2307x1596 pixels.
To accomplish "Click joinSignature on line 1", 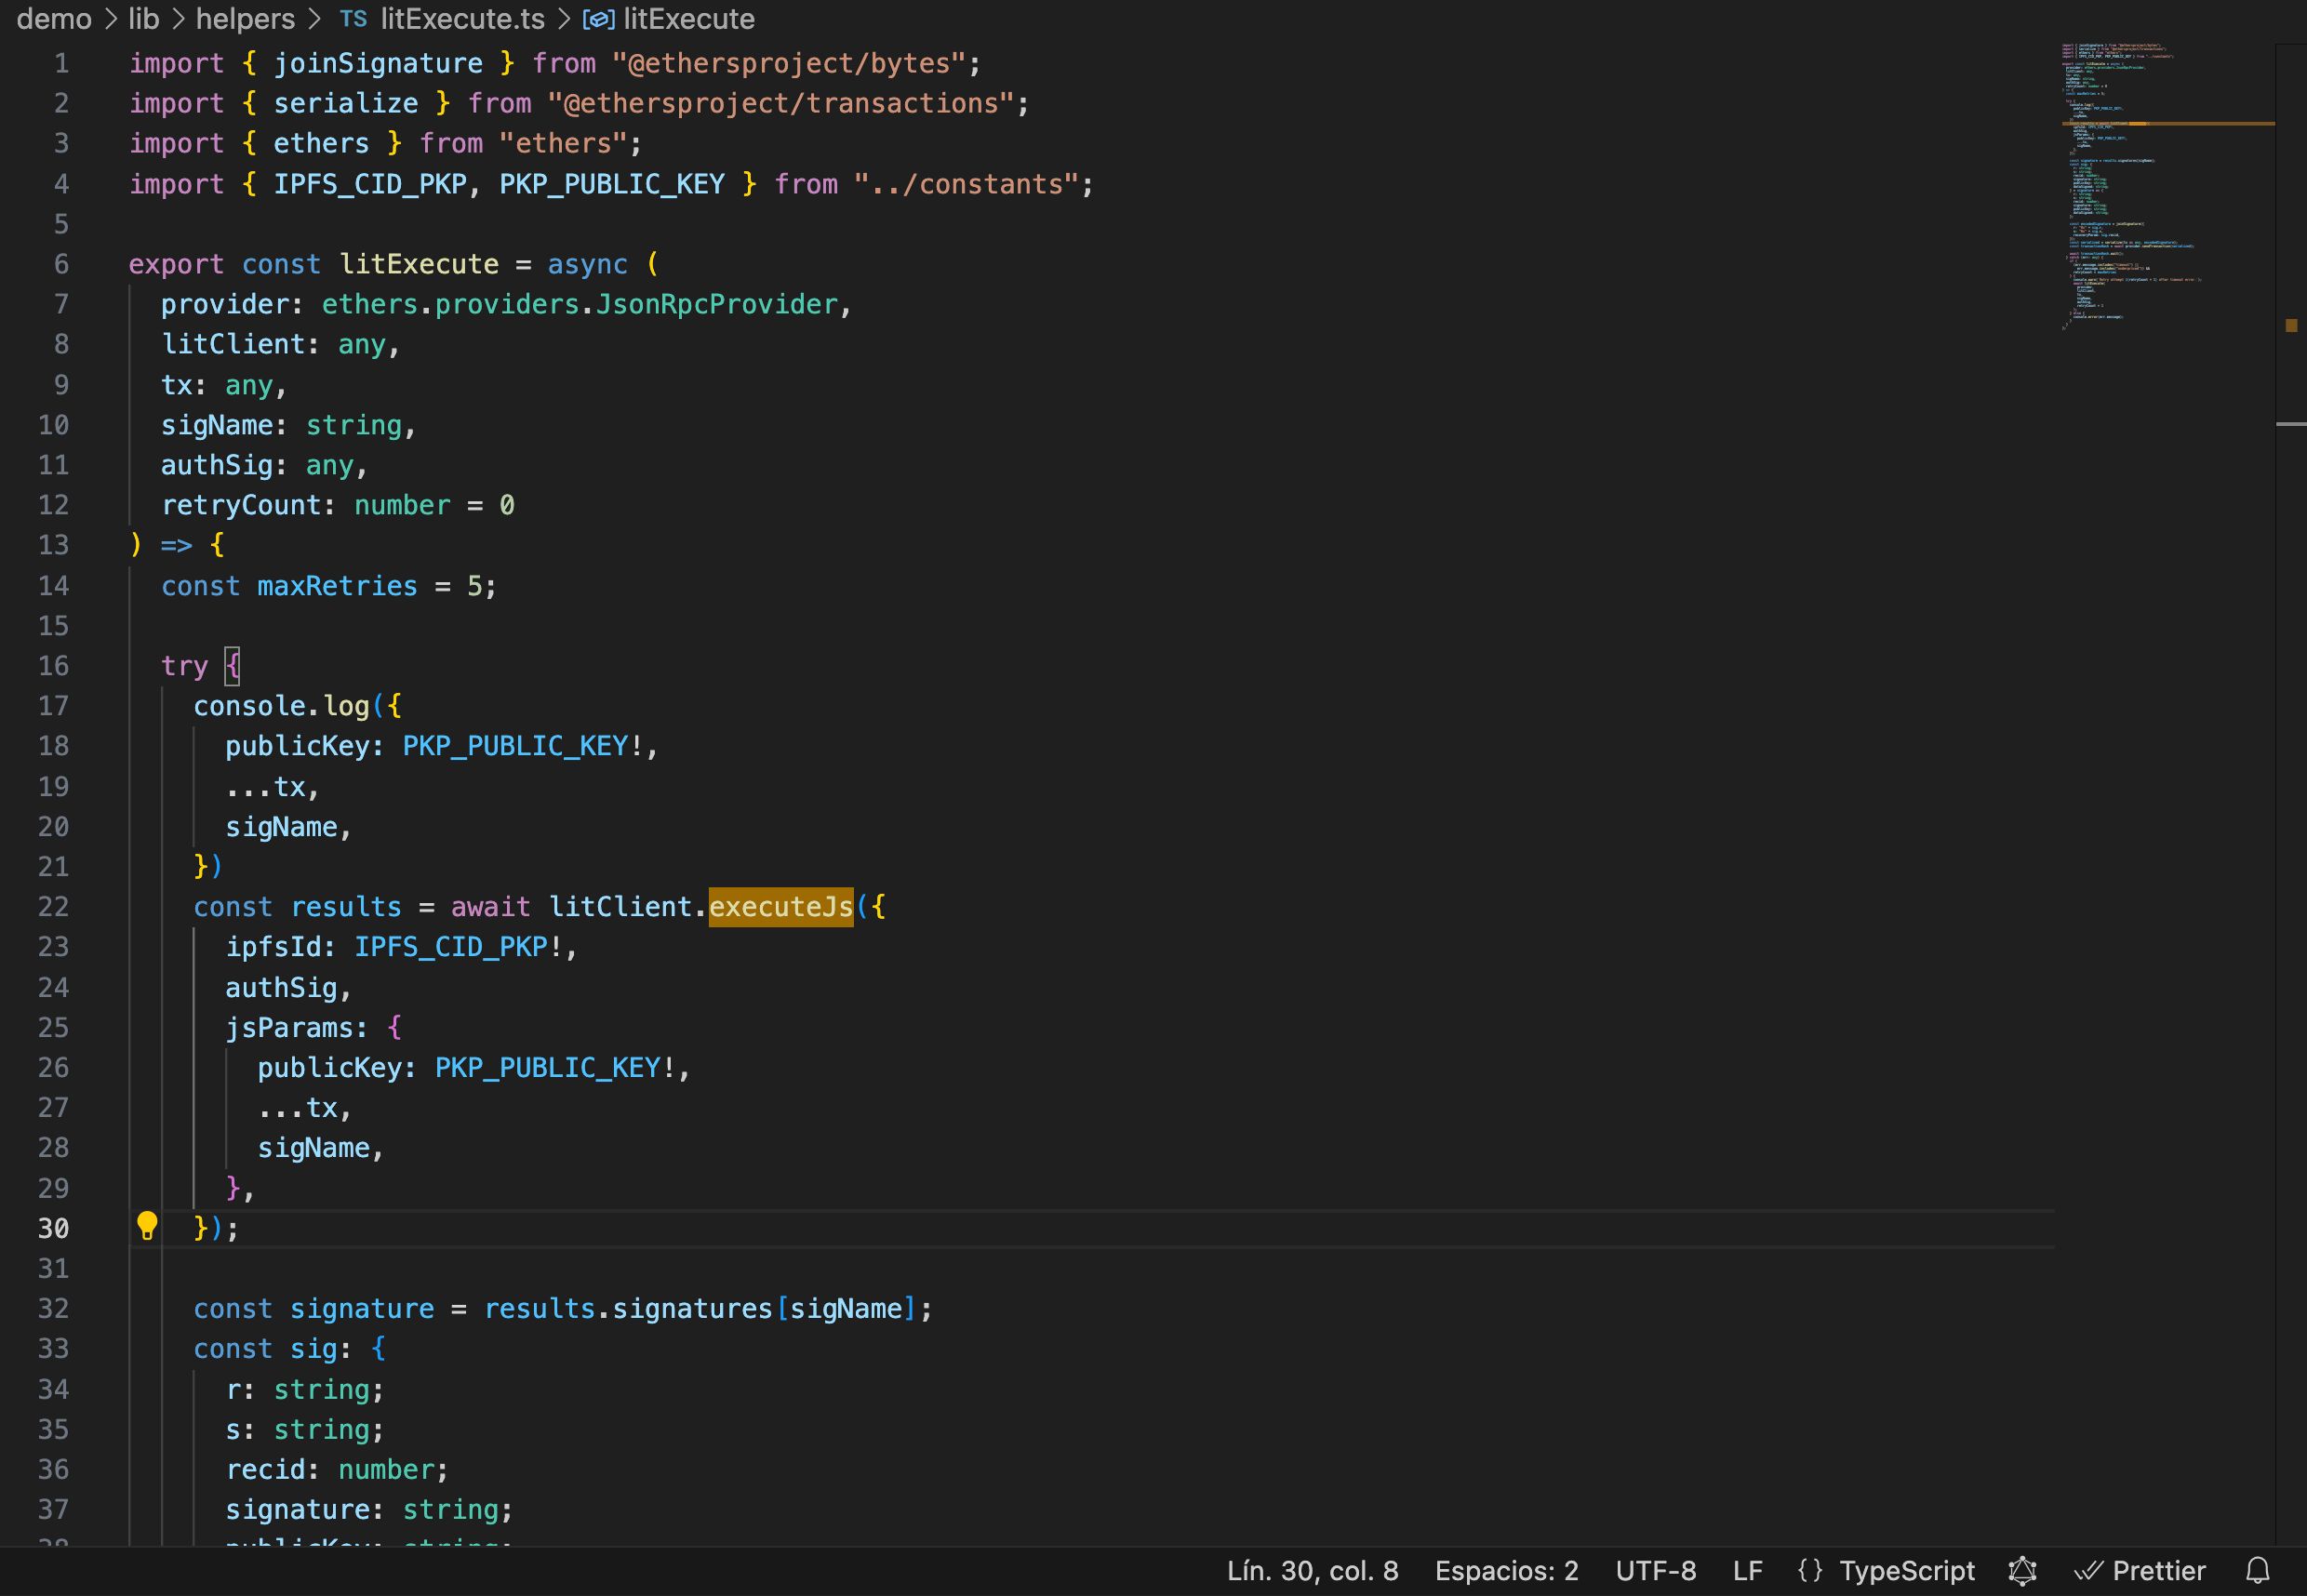I will point(378,63).
